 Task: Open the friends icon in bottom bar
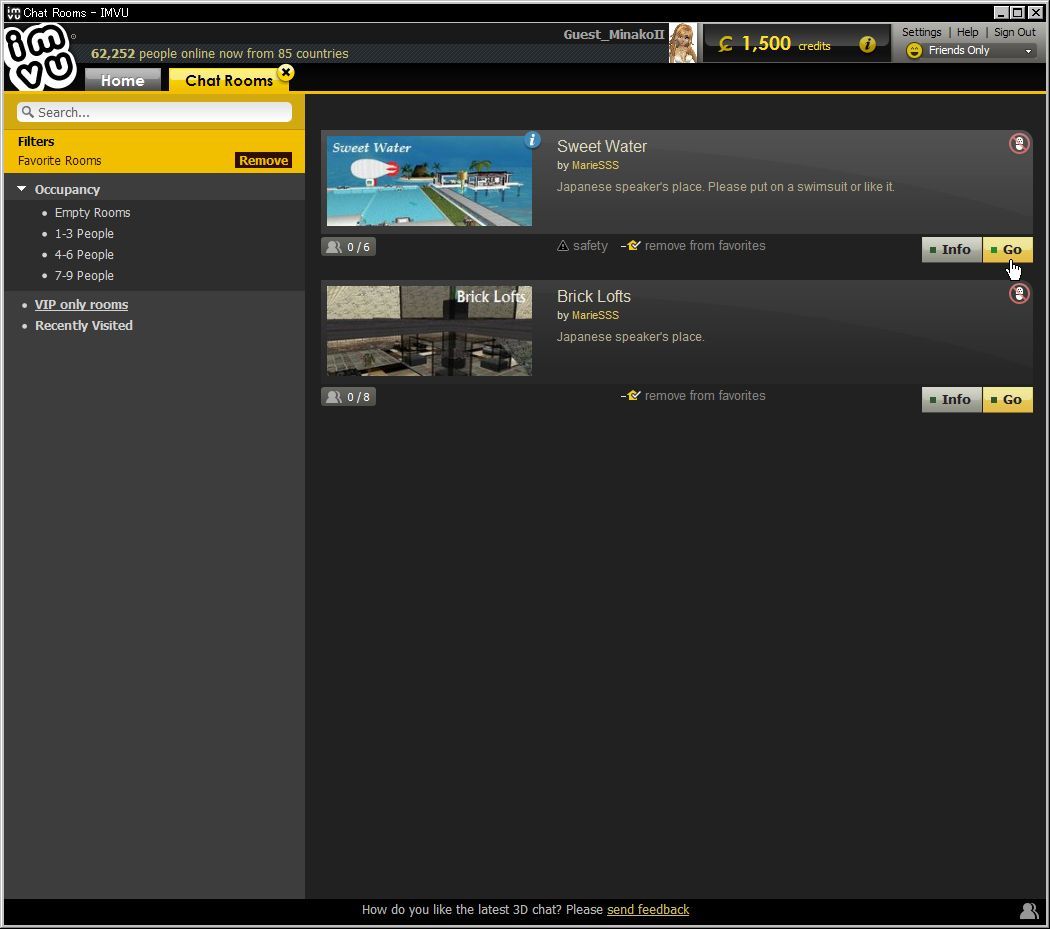(x=1029, y=910)
